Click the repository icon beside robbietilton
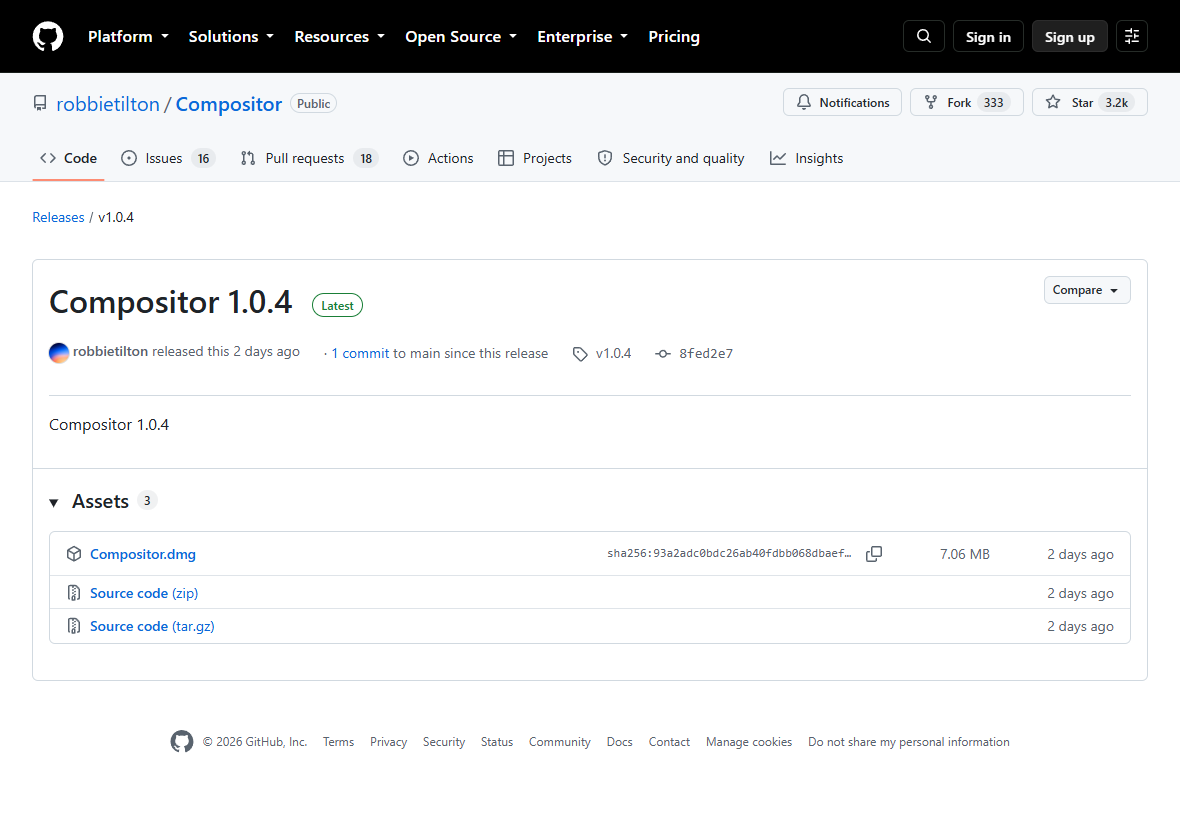 pos(40,103)
